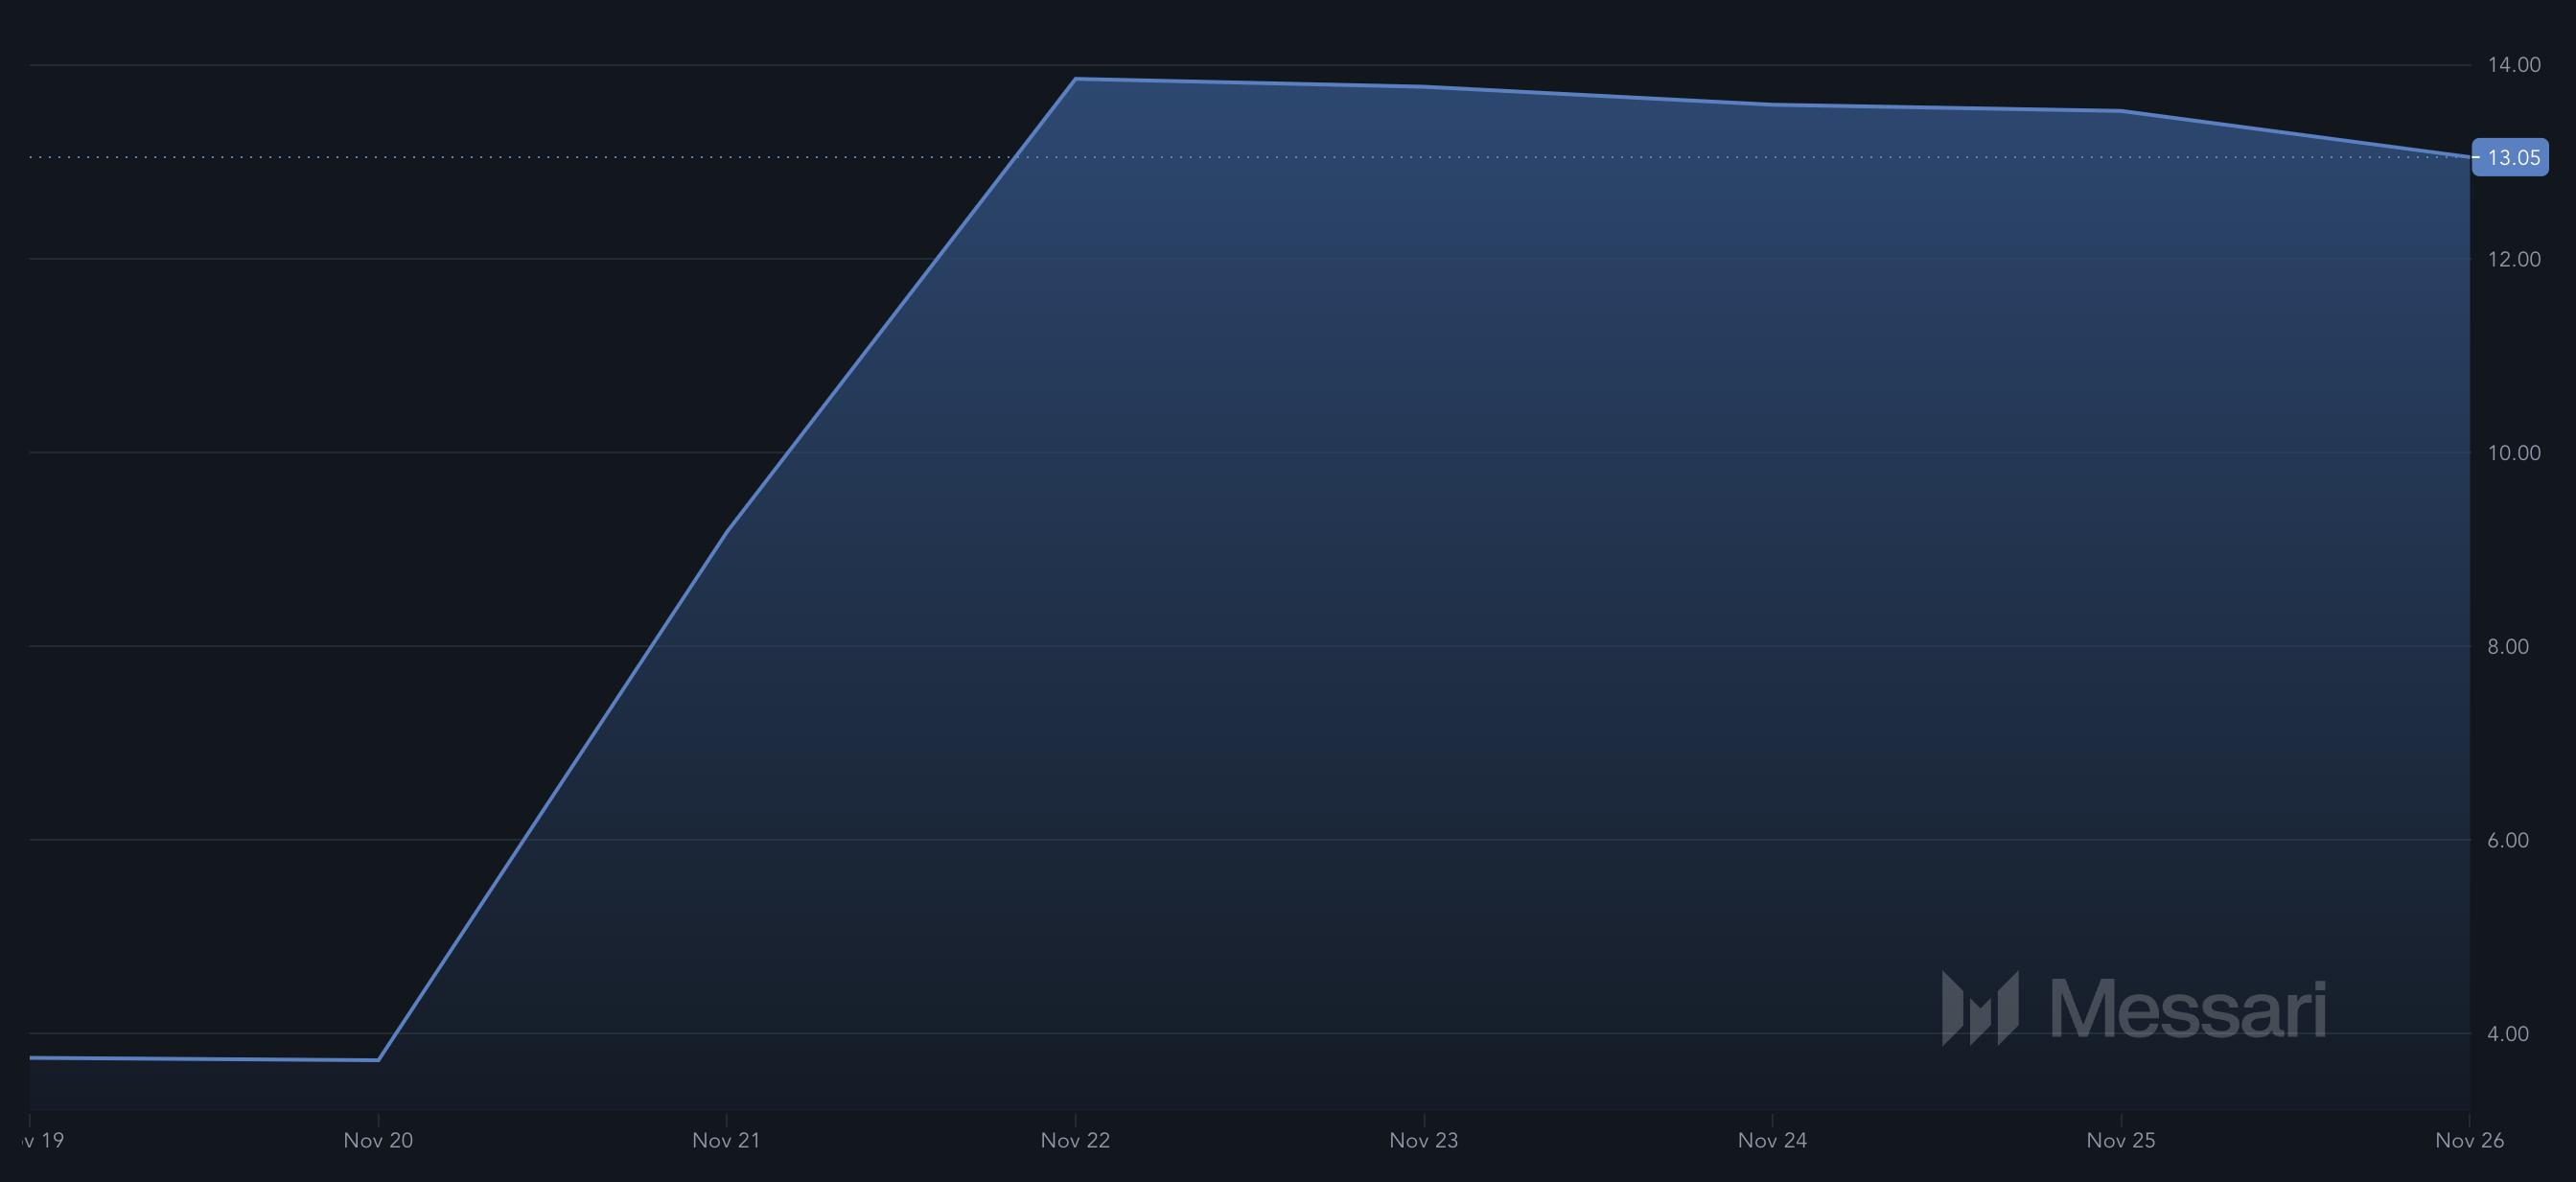Click the Nov 21 date label
This screenshot has width=2576, height=1182.
726,1140
